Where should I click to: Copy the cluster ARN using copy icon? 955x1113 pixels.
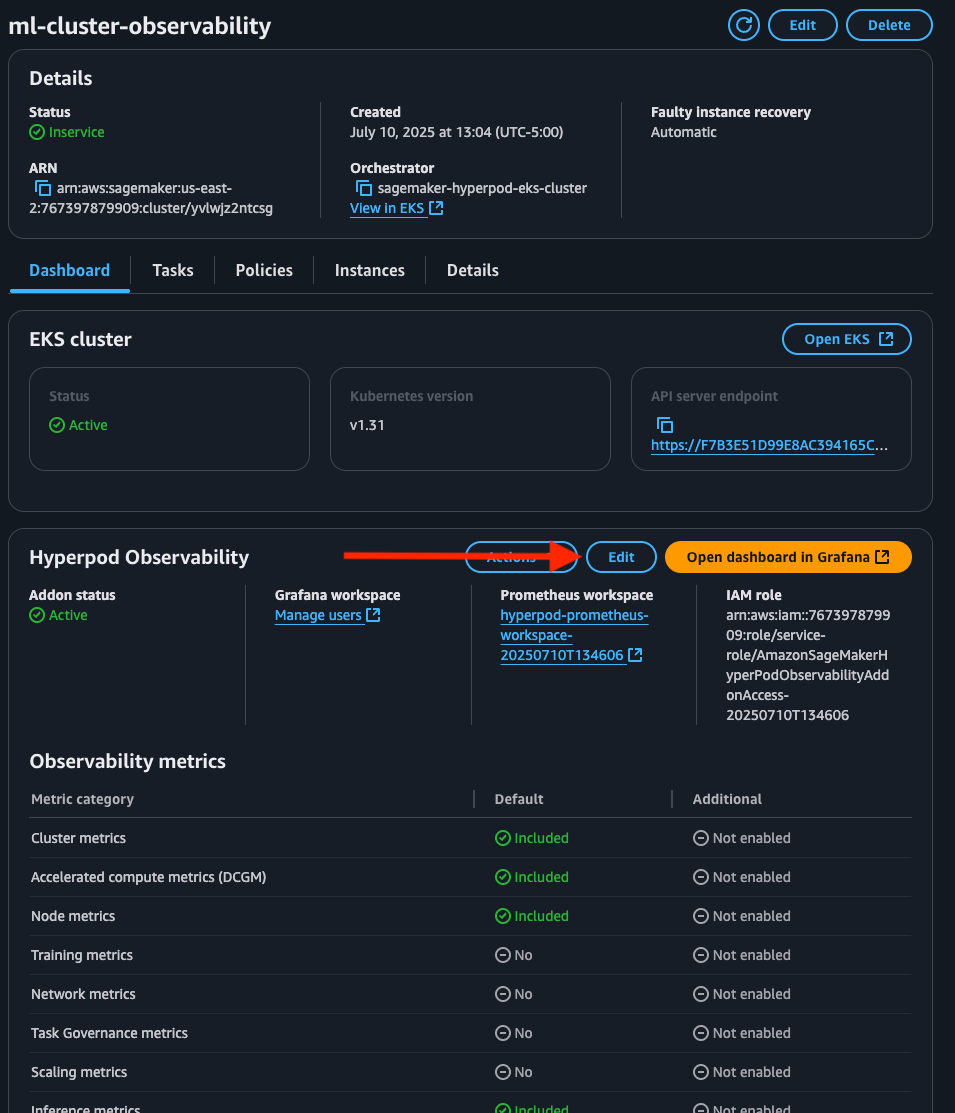click(x=43, y=188)
